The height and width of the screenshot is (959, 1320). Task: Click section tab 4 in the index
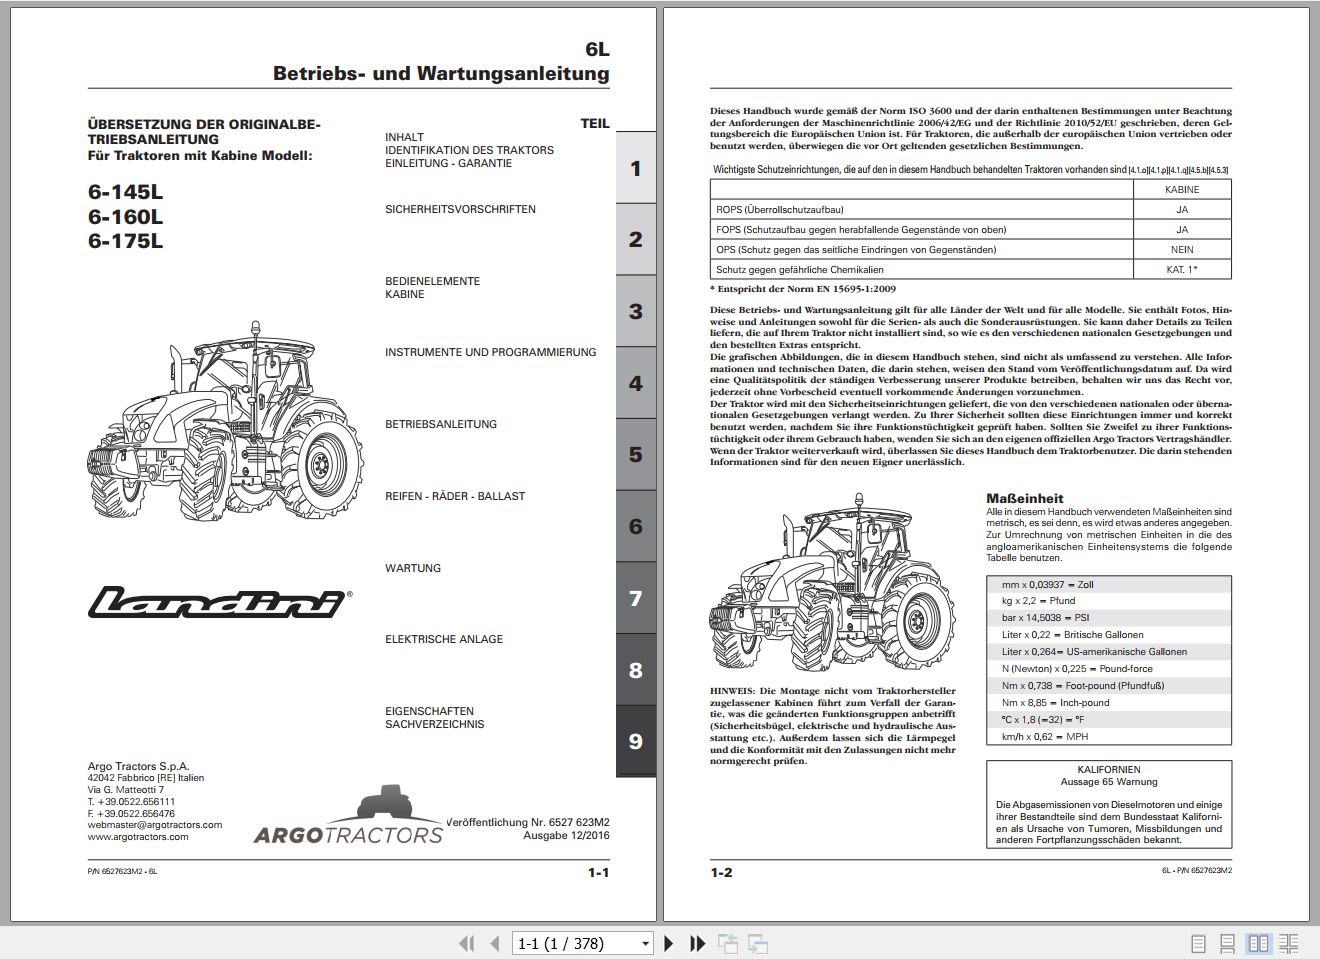[635, 383]
